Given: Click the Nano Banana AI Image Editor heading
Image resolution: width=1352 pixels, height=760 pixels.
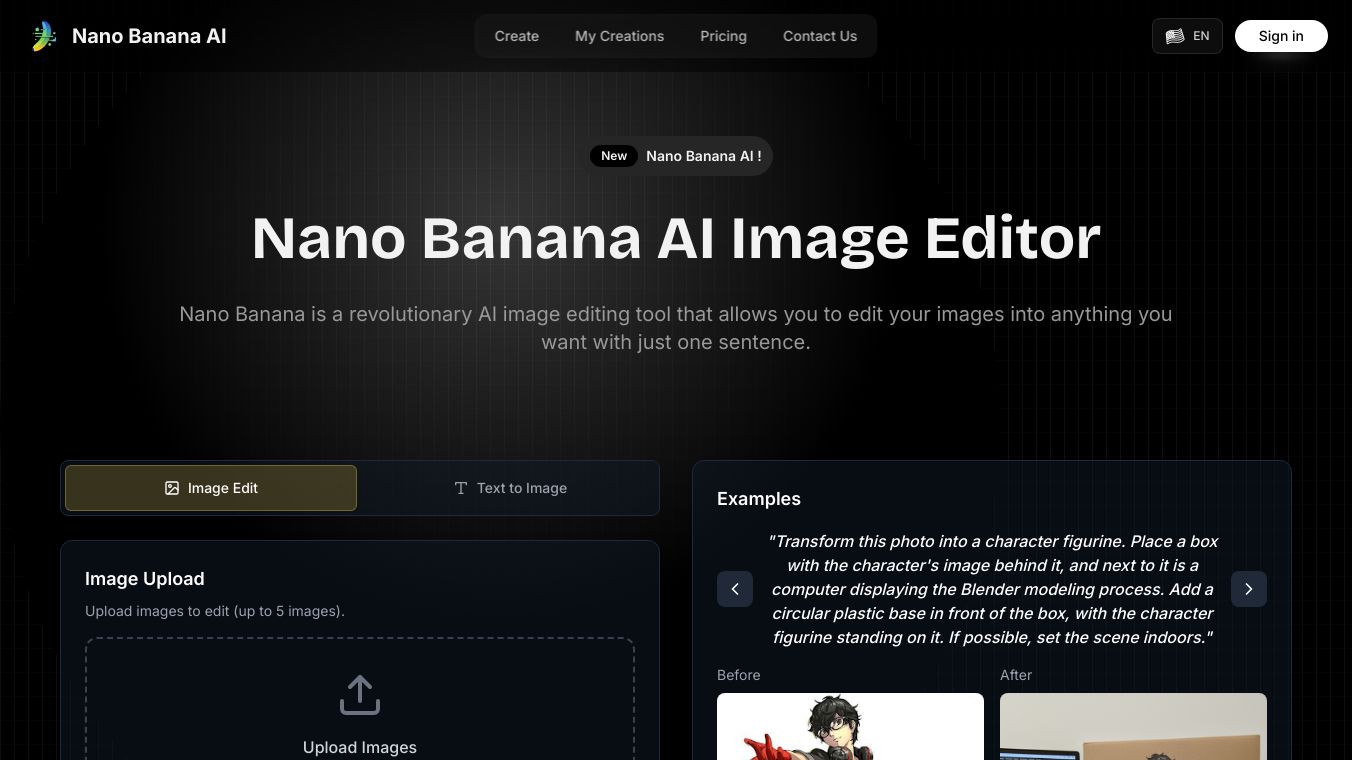Looking at the screenshot, I should (676, 238).
